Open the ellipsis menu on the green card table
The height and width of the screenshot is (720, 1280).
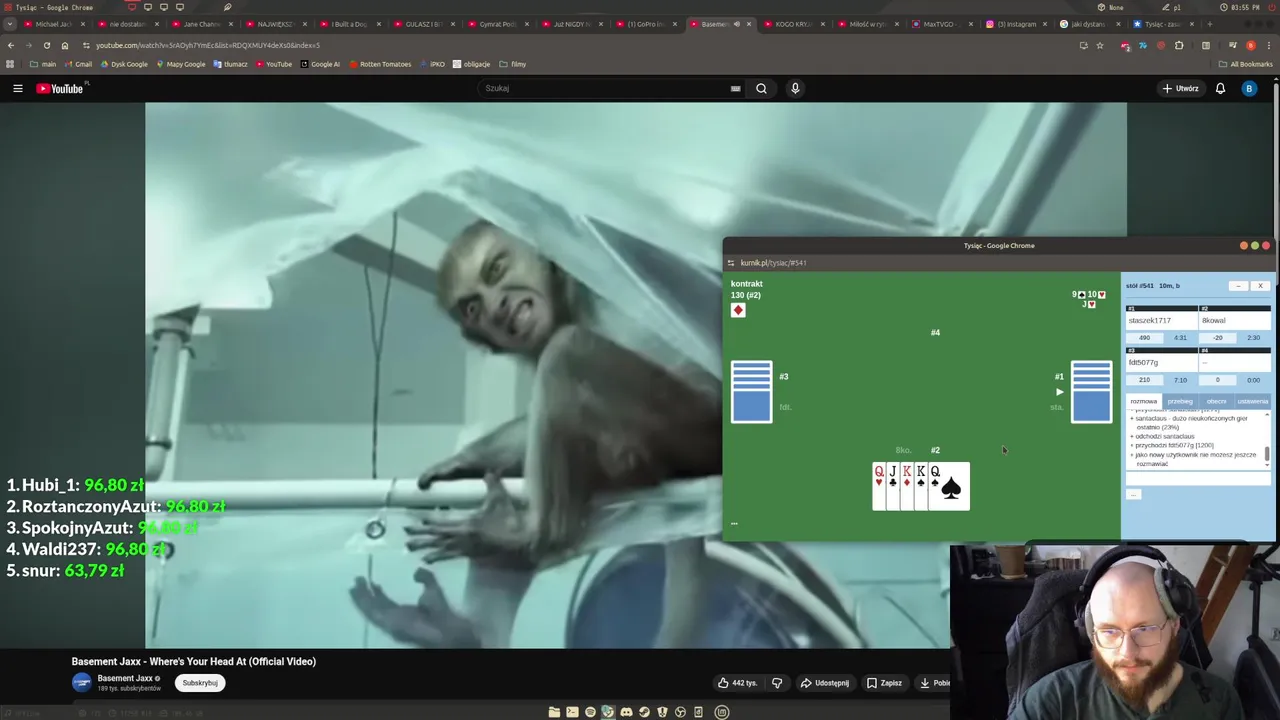click(x=734, y=523)
